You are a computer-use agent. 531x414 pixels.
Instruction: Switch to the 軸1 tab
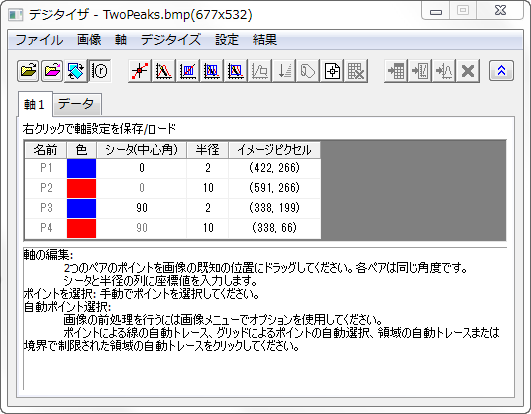point(35,104)
